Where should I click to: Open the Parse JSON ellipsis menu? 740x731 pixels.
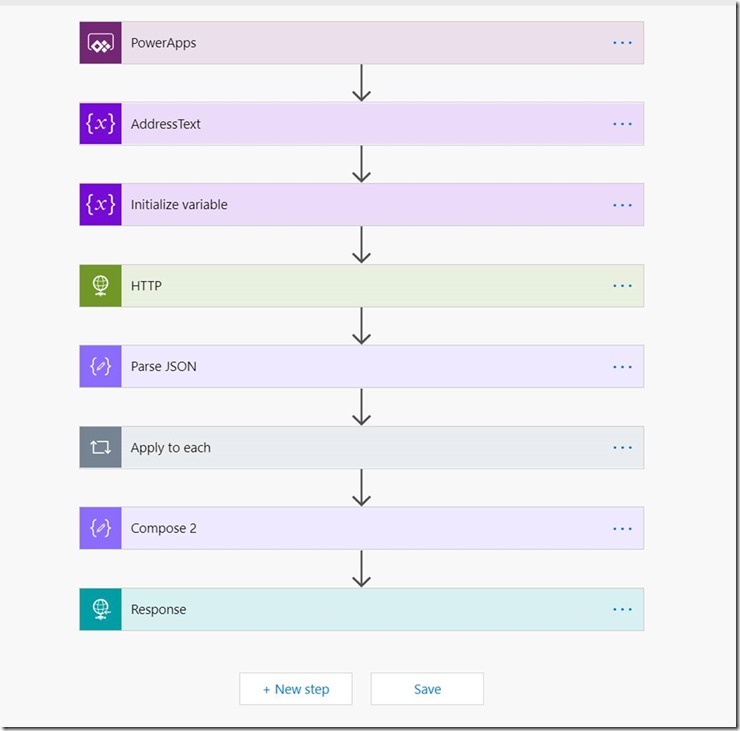point(622,367)
